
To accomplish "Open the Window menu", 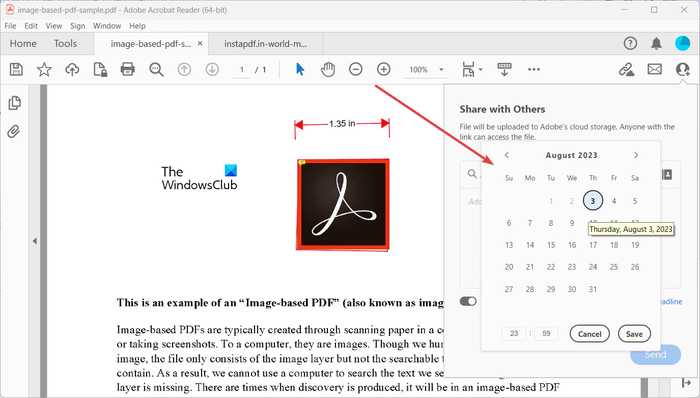I will tap(107, 26).
